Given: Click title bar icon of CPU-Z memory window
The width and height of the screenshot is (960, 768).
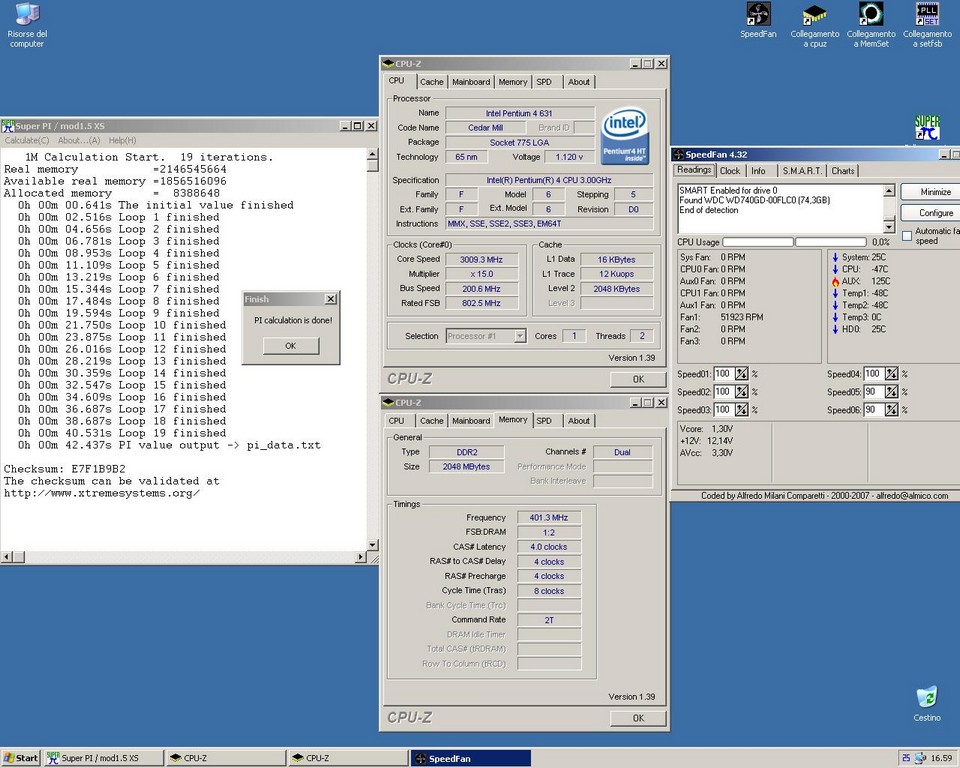Looking at the screenshot, I should point(388,402).
